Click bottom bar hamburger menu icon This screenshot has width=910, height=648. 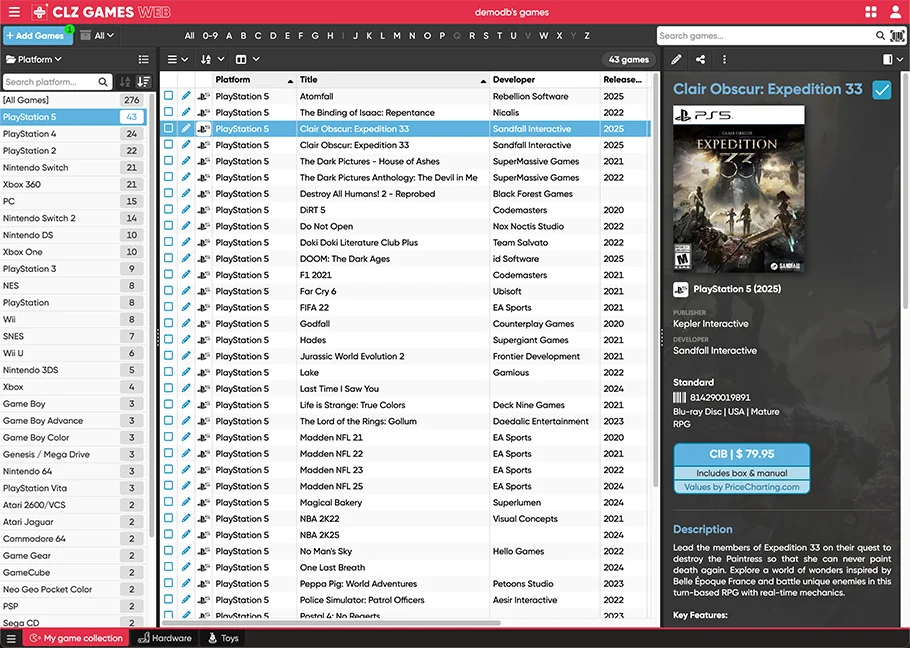tap(11, 638)
